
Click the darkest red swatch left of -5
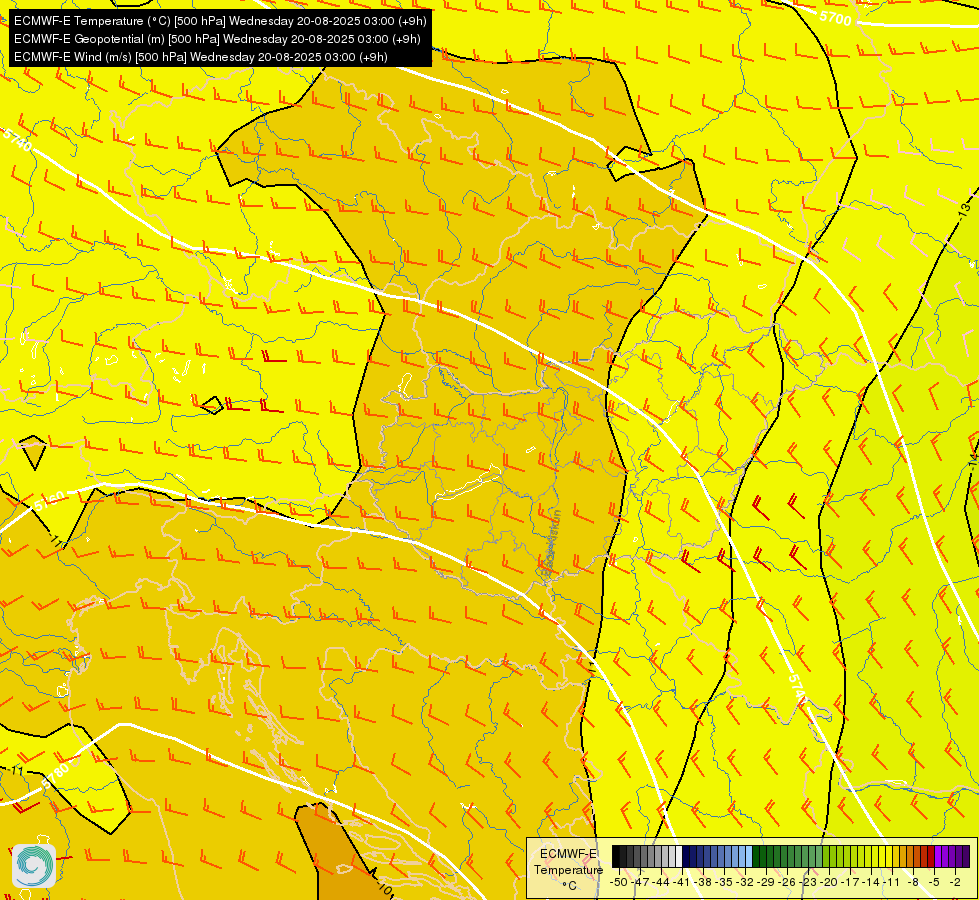pyautogui.click(x=931, y=856)
